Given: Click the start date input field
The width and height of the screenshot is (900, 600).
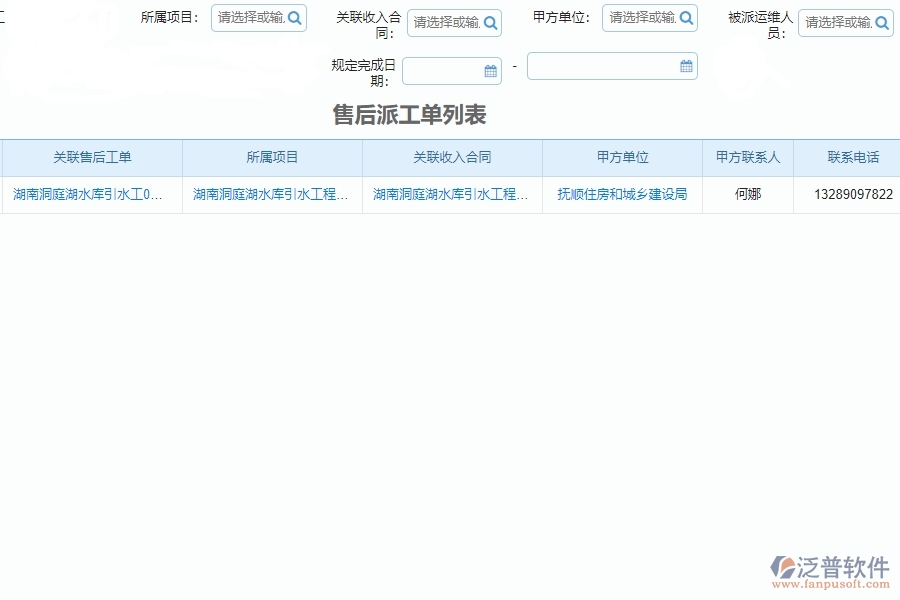Looking at the screenshot, I should click(x=445, y=71).
